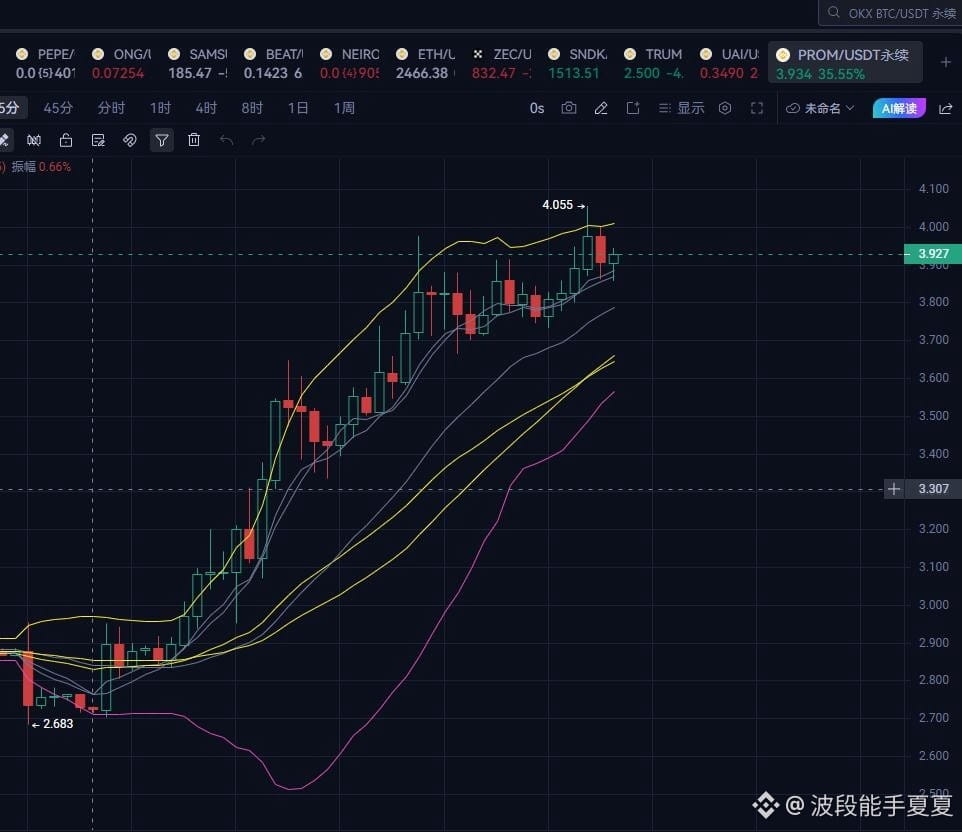Click the current price tag 3.927
The image size is (962, 832).
coord(933,254)
